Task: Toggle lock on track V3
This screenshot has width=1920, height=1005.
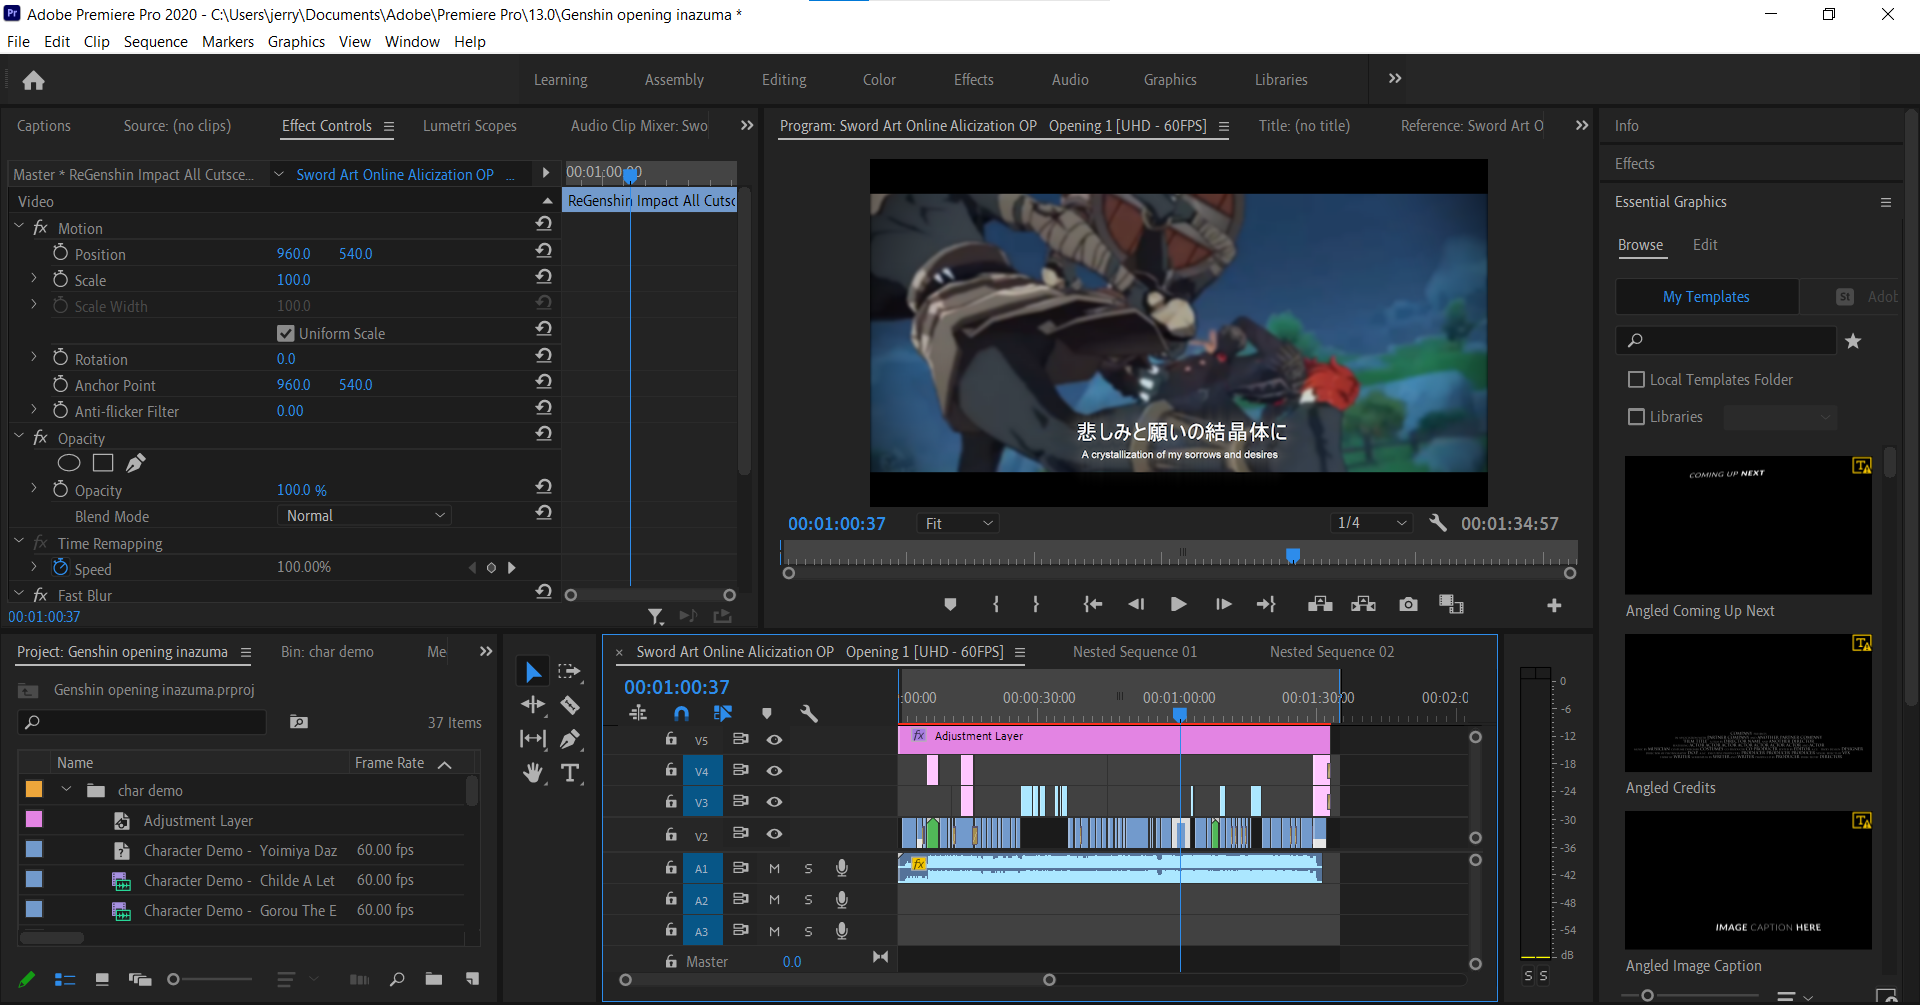Action: coord(671,802)
